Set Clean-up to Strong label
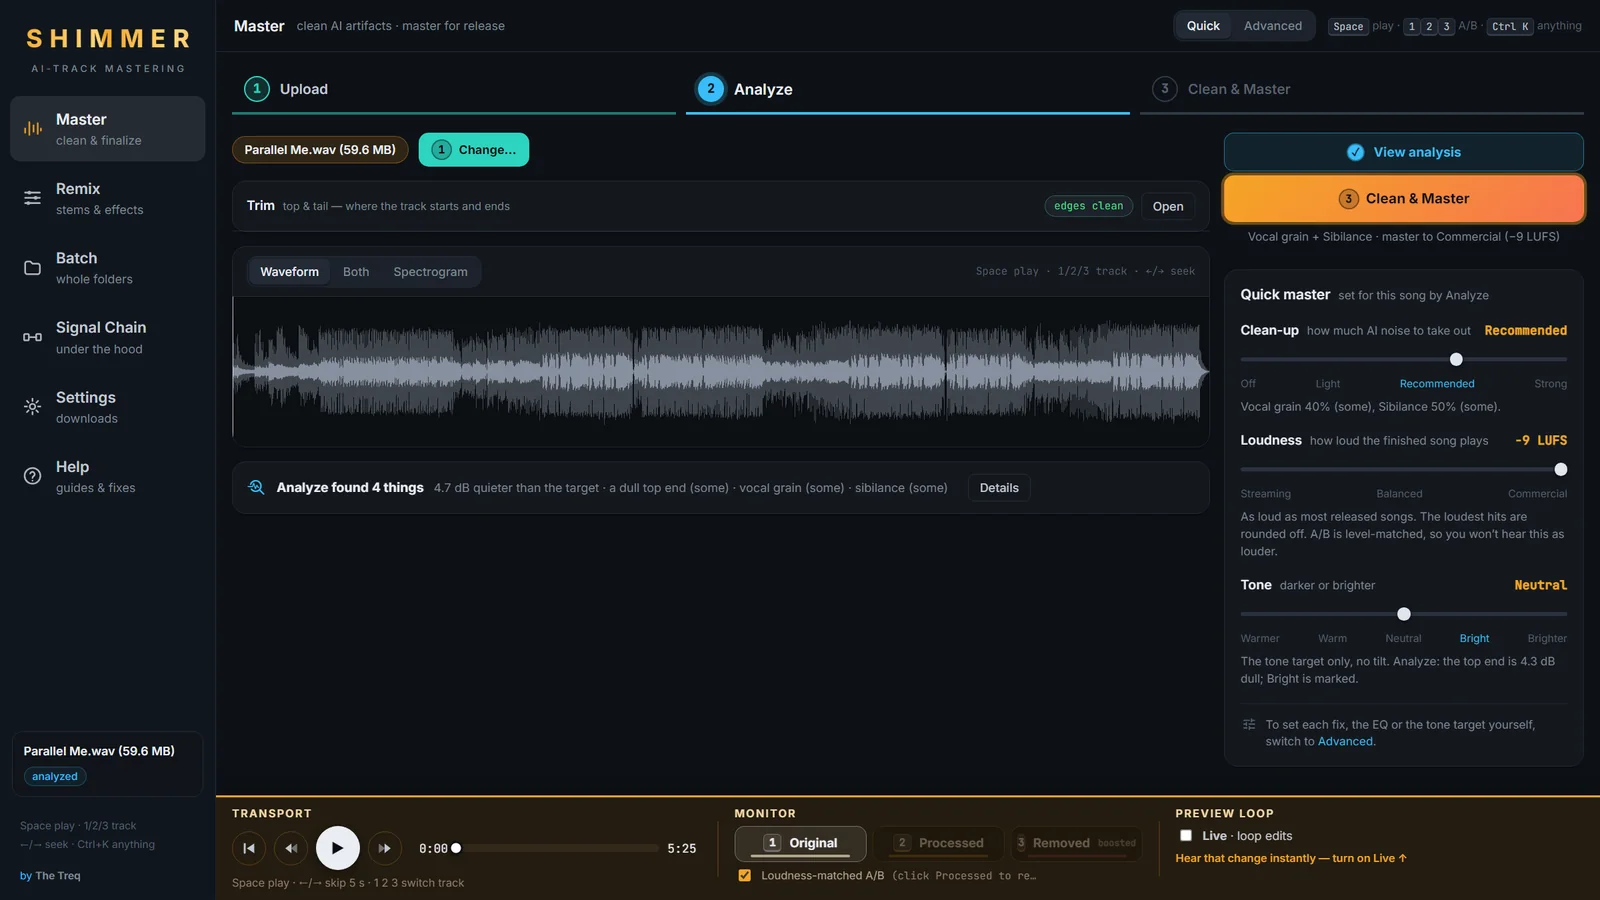Screen dimensions: 1600x900 click(1550, 384)
